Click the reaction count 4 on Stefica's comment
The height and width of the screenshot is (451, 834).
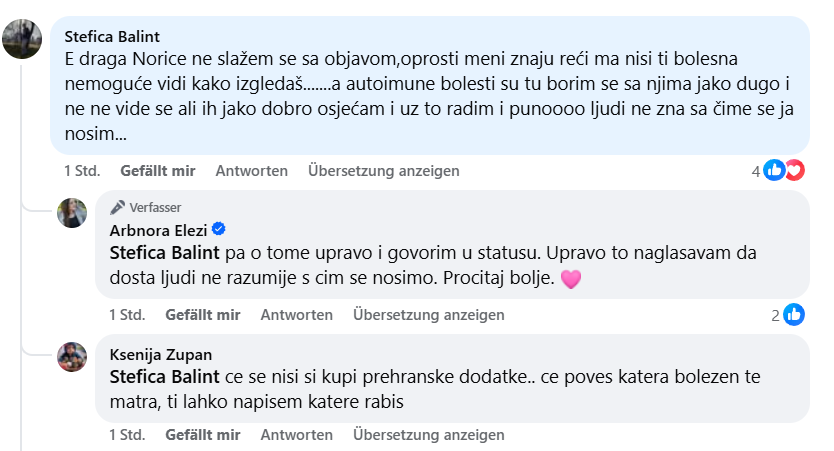pyautogui.click(x=756, y=171)
